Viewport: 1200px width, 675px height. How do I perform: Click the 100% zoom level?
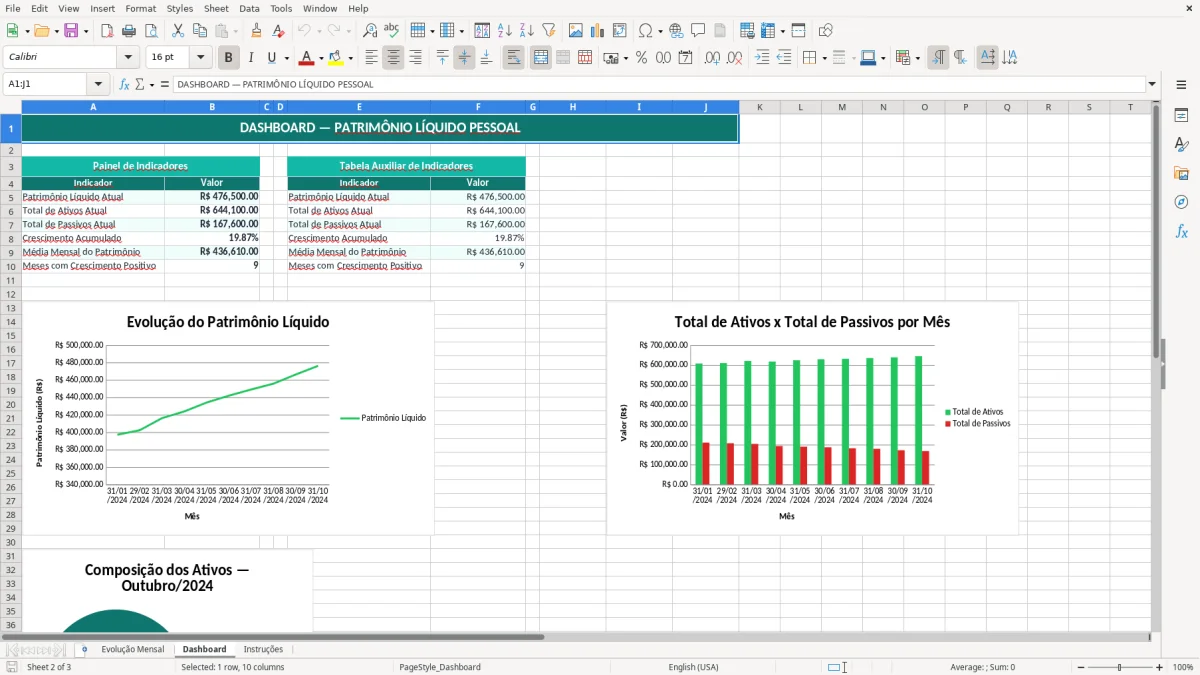coord(1183,667)
